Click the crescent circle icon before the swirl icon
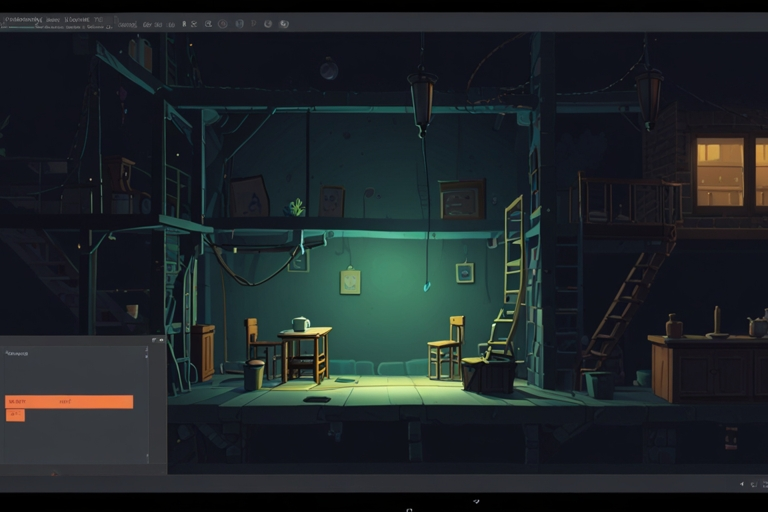The image size is (768, 512). [x=268, y=24]
